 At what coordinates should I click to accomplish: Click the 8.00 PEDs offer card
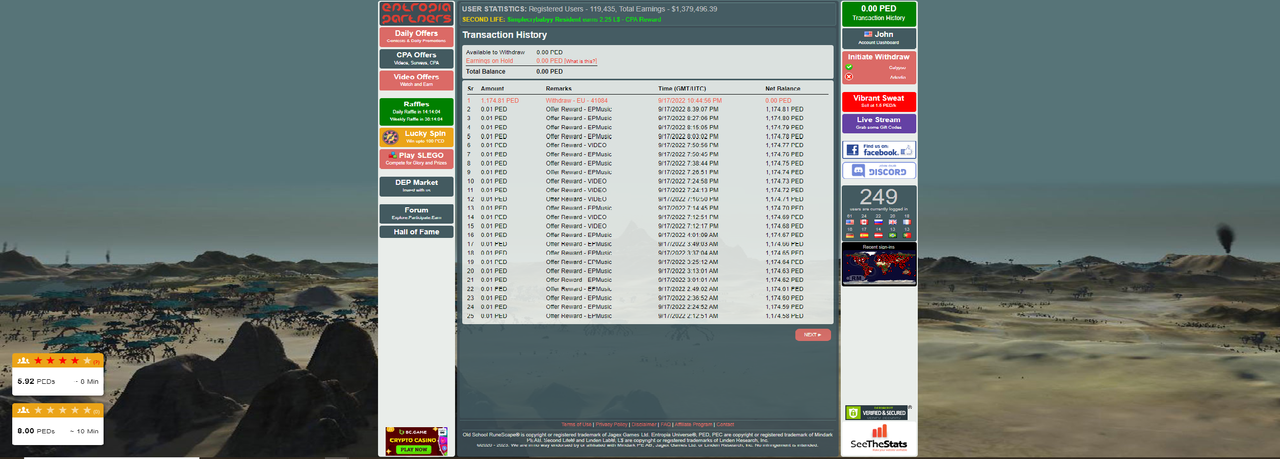click(58, 423)
